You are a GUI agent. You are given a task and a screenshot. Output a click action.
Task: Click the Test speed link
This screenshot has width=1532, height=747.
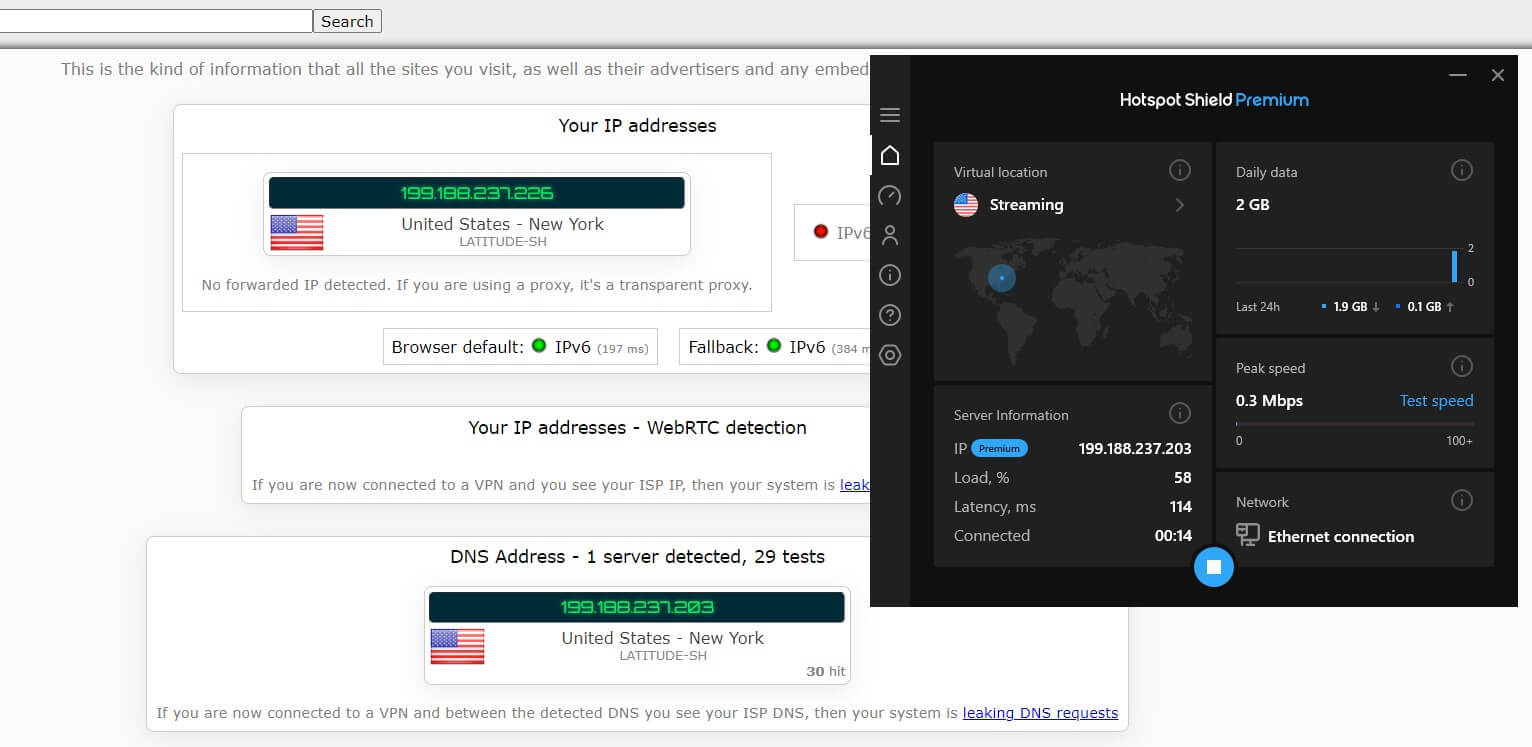coord(1436,400)
